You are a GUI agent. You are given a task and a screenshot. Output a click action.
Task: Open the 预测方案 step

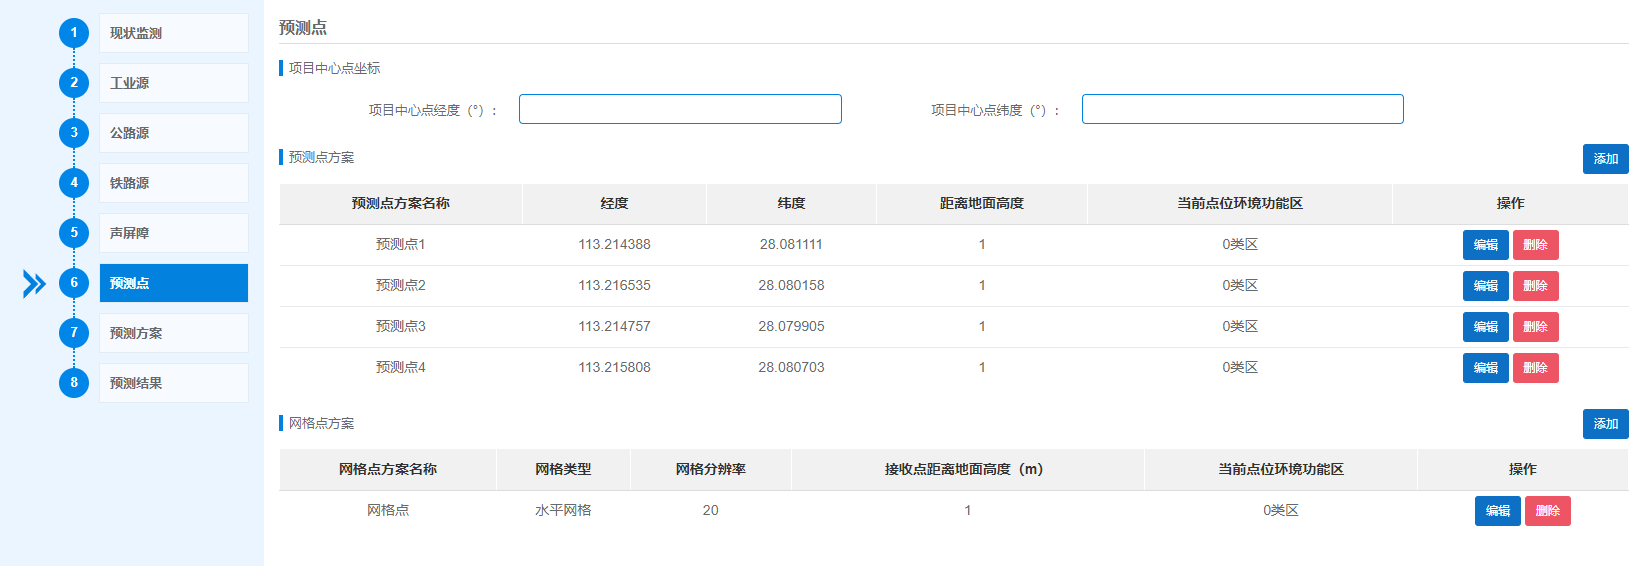173,333
